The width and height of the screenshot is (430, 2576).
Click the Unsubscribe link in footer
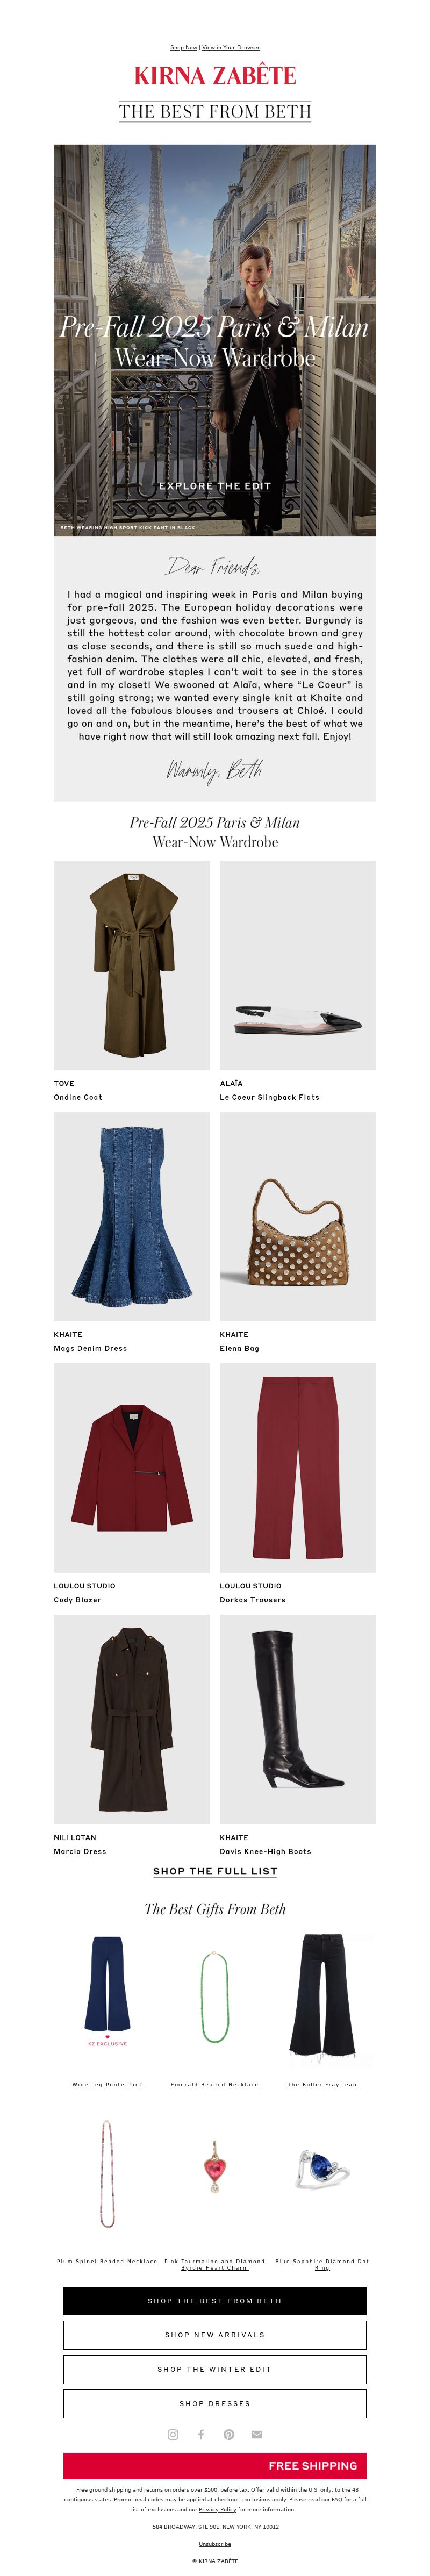(x=215, y=2543)
